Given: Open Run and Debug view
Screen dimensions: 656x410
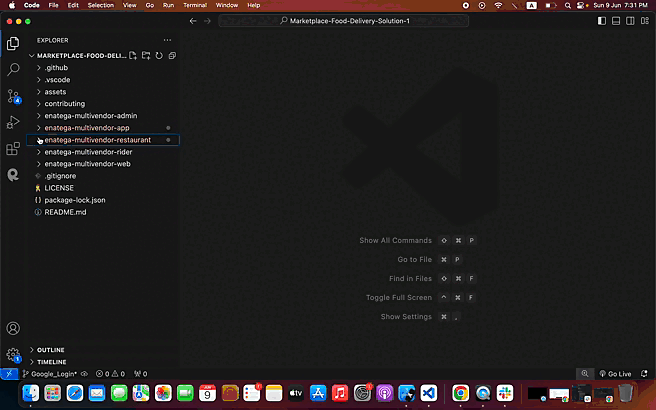Looking at the screenshot, I should [13, 122].
